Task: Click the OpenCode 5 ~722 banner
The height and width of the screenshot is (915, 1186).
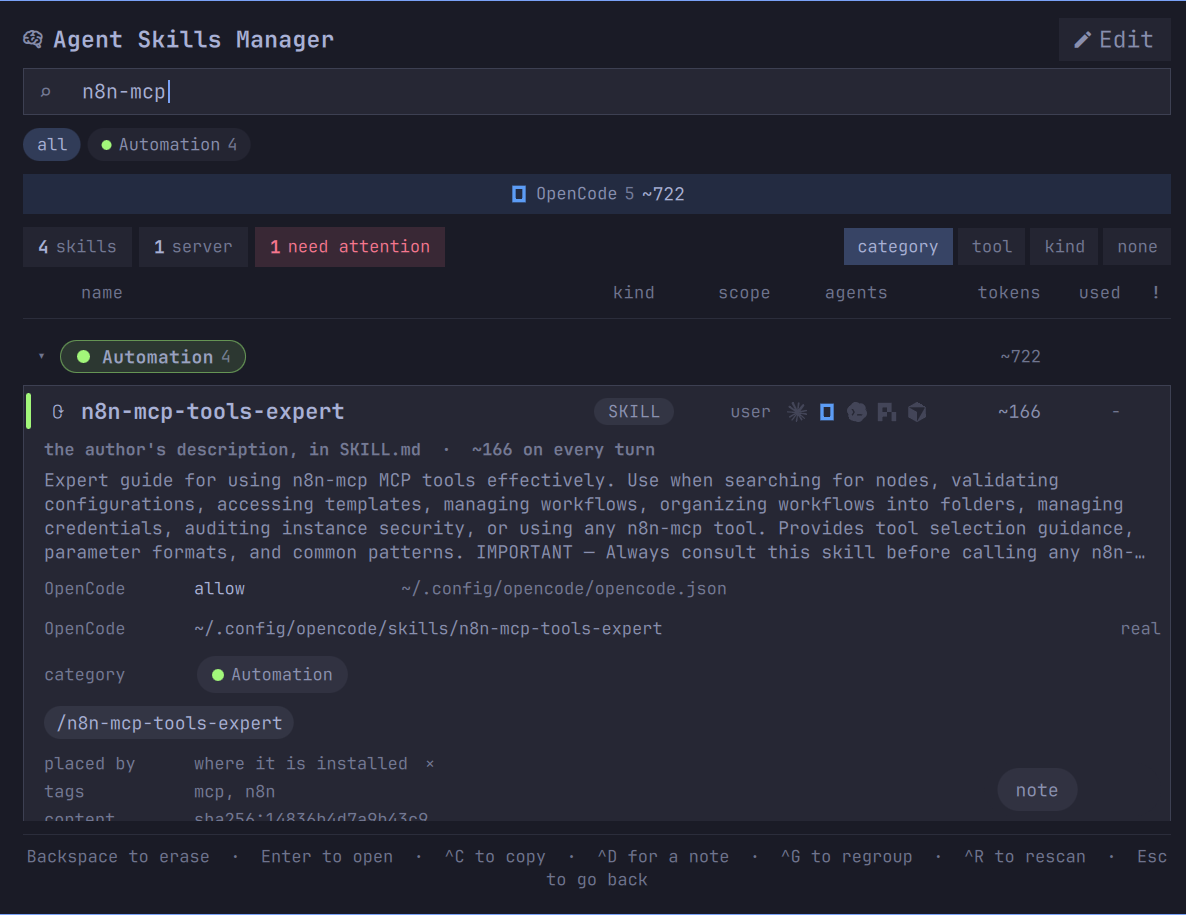Action: click(597, 194)
